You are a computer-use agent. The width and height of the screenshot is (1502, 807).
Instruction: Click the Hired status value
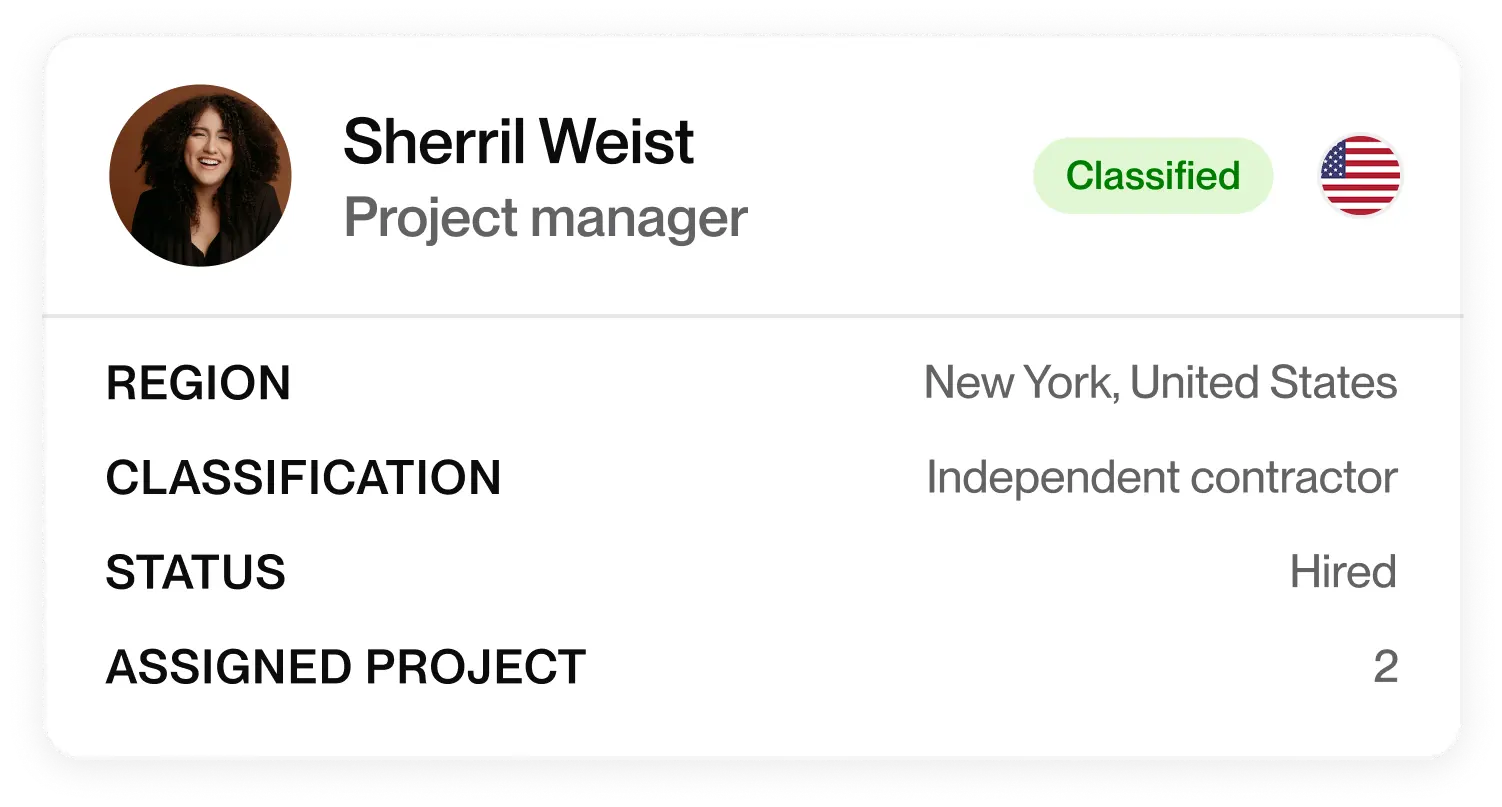pos(1344,571)
